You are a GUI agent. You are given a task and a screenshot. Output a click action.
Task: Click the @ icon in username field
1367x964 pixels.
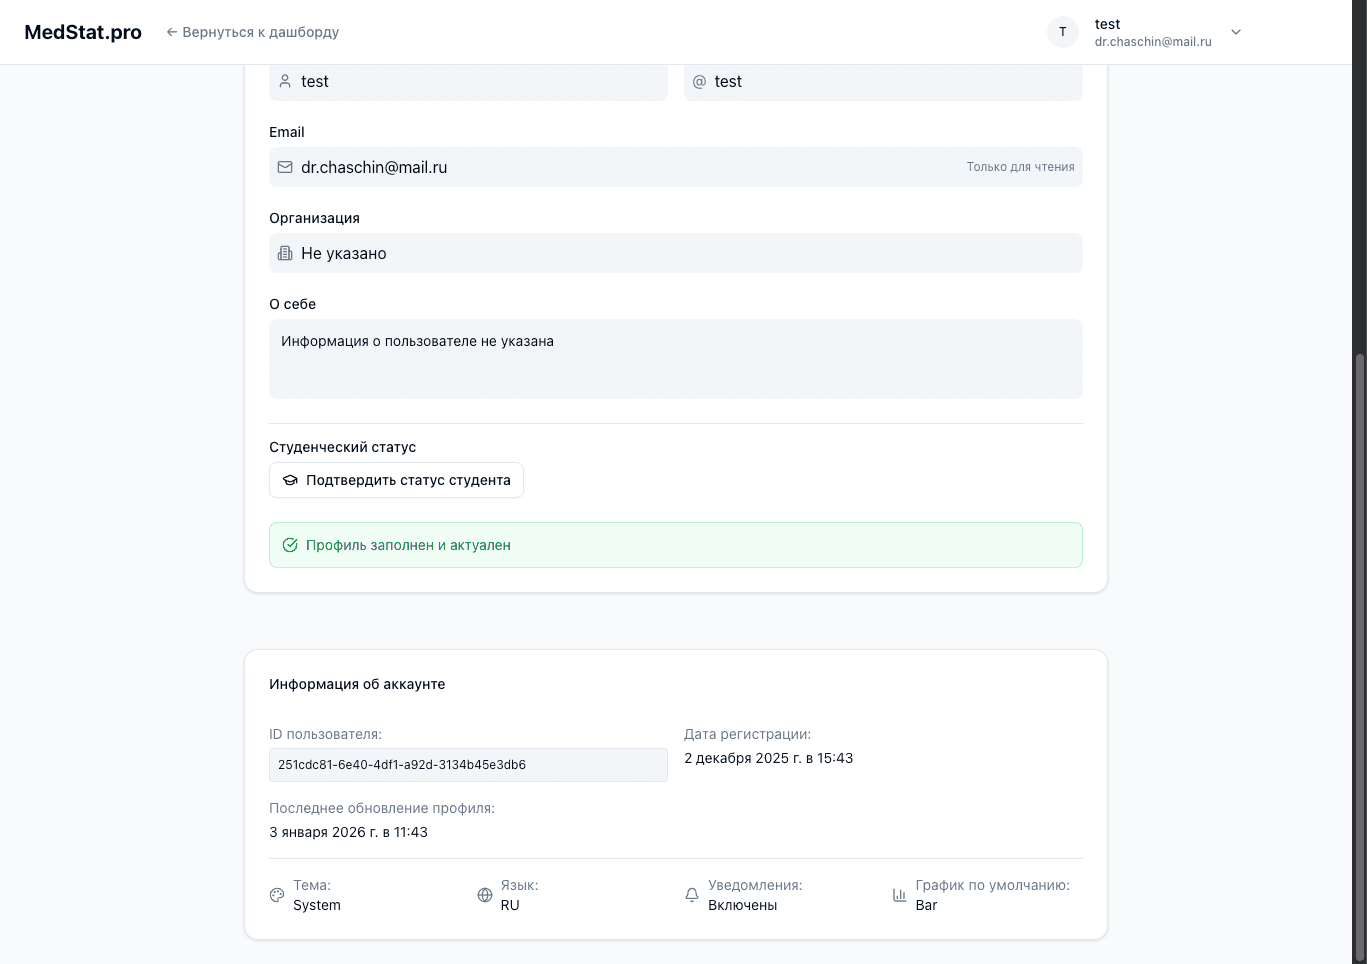click(699, 81)
